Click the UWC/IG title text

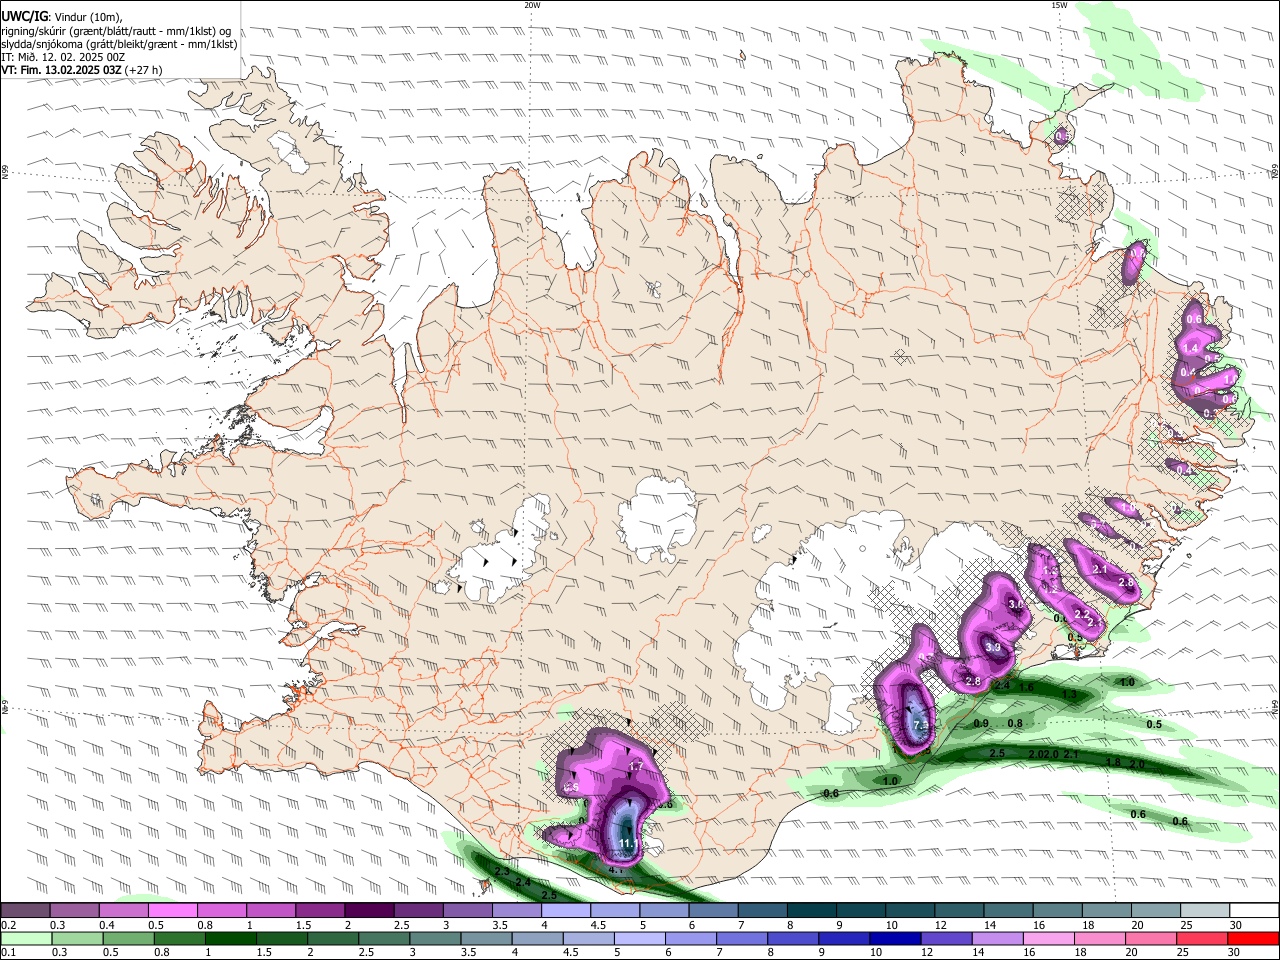click(x=24, y=16)
